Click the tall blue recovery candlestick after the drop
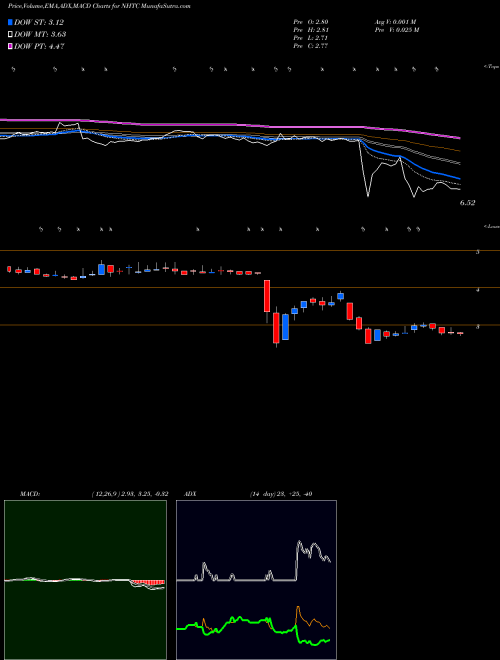Viewport: 500px width, 660px height. pos(285,327)
